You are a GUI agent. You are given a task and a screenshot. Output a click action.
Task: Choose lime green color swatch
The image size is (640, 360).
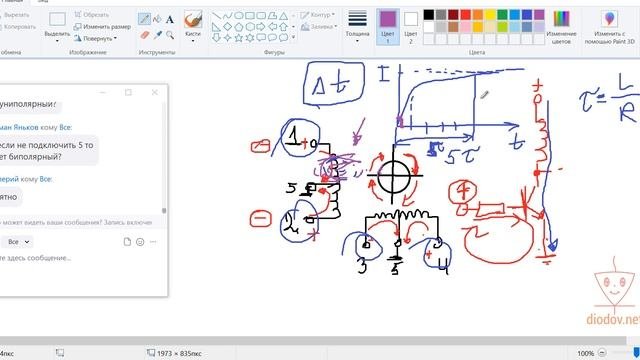502,27
